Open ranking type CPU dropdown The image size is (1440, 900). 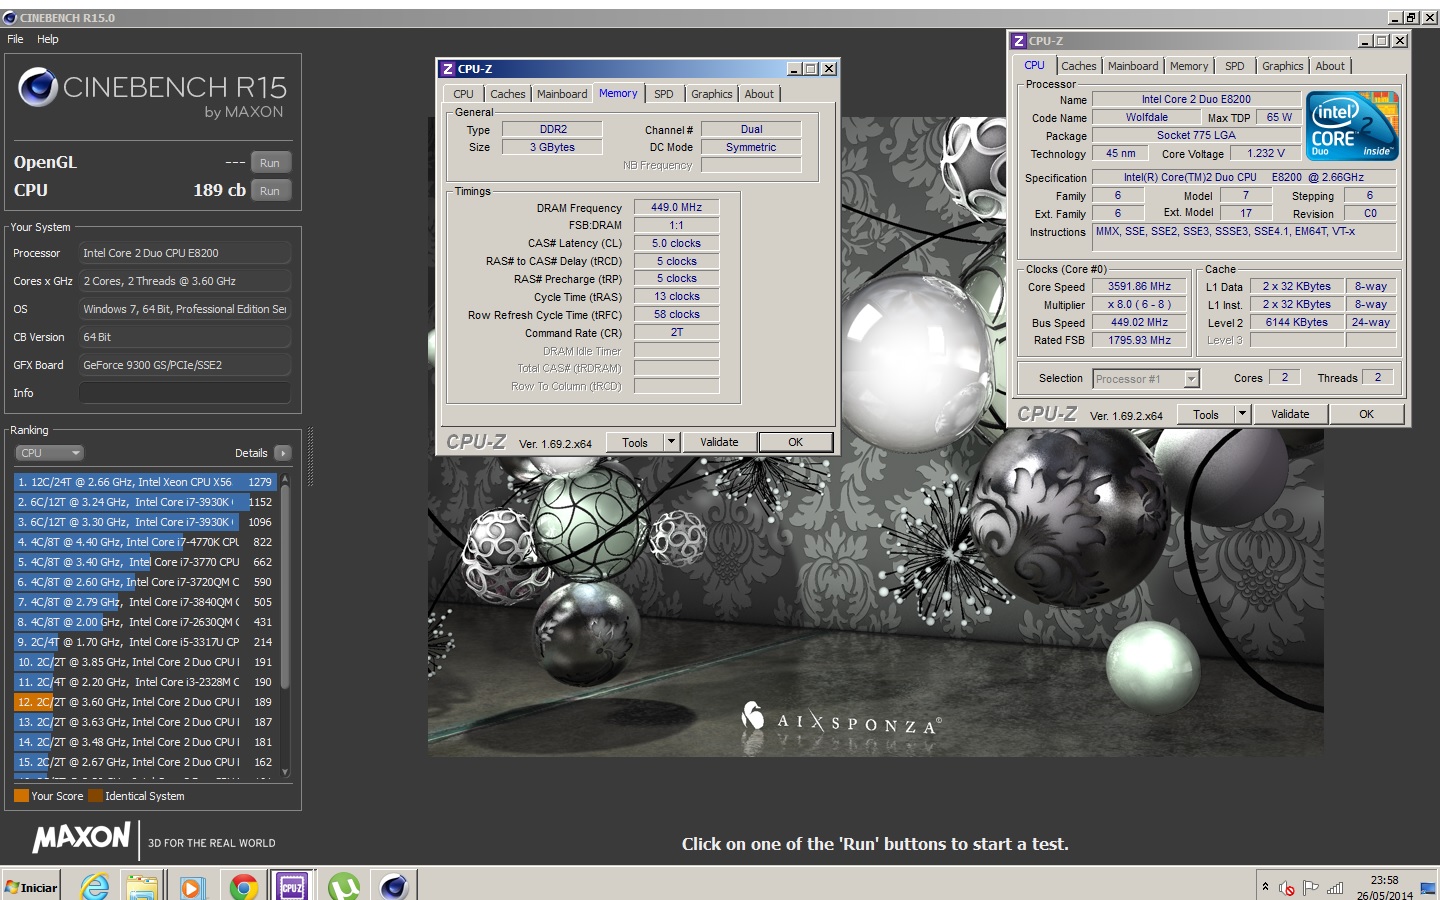click(49, 453)
